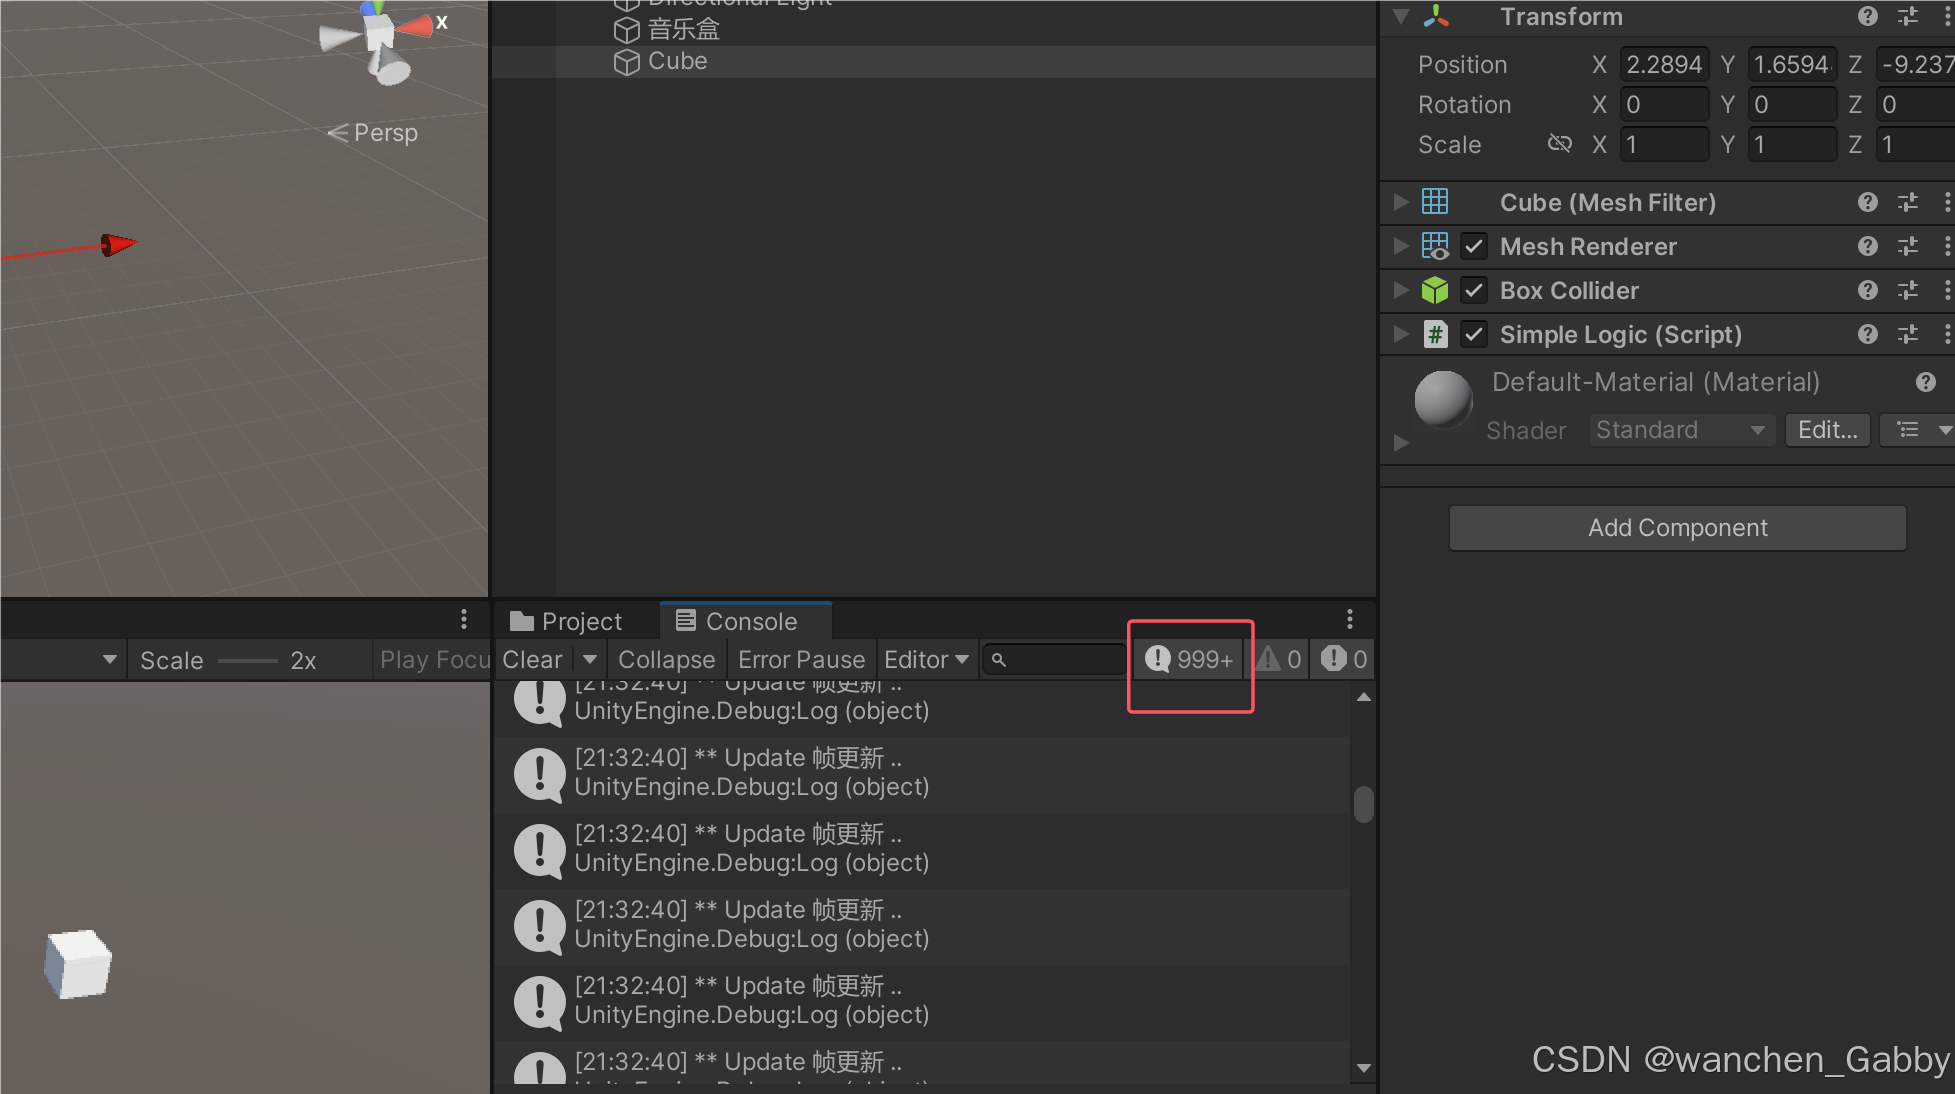The height and width of the screenshot is (1094, 1955).
Task: Open Box Collider preset settings icon
Action: coord(1908,290)
